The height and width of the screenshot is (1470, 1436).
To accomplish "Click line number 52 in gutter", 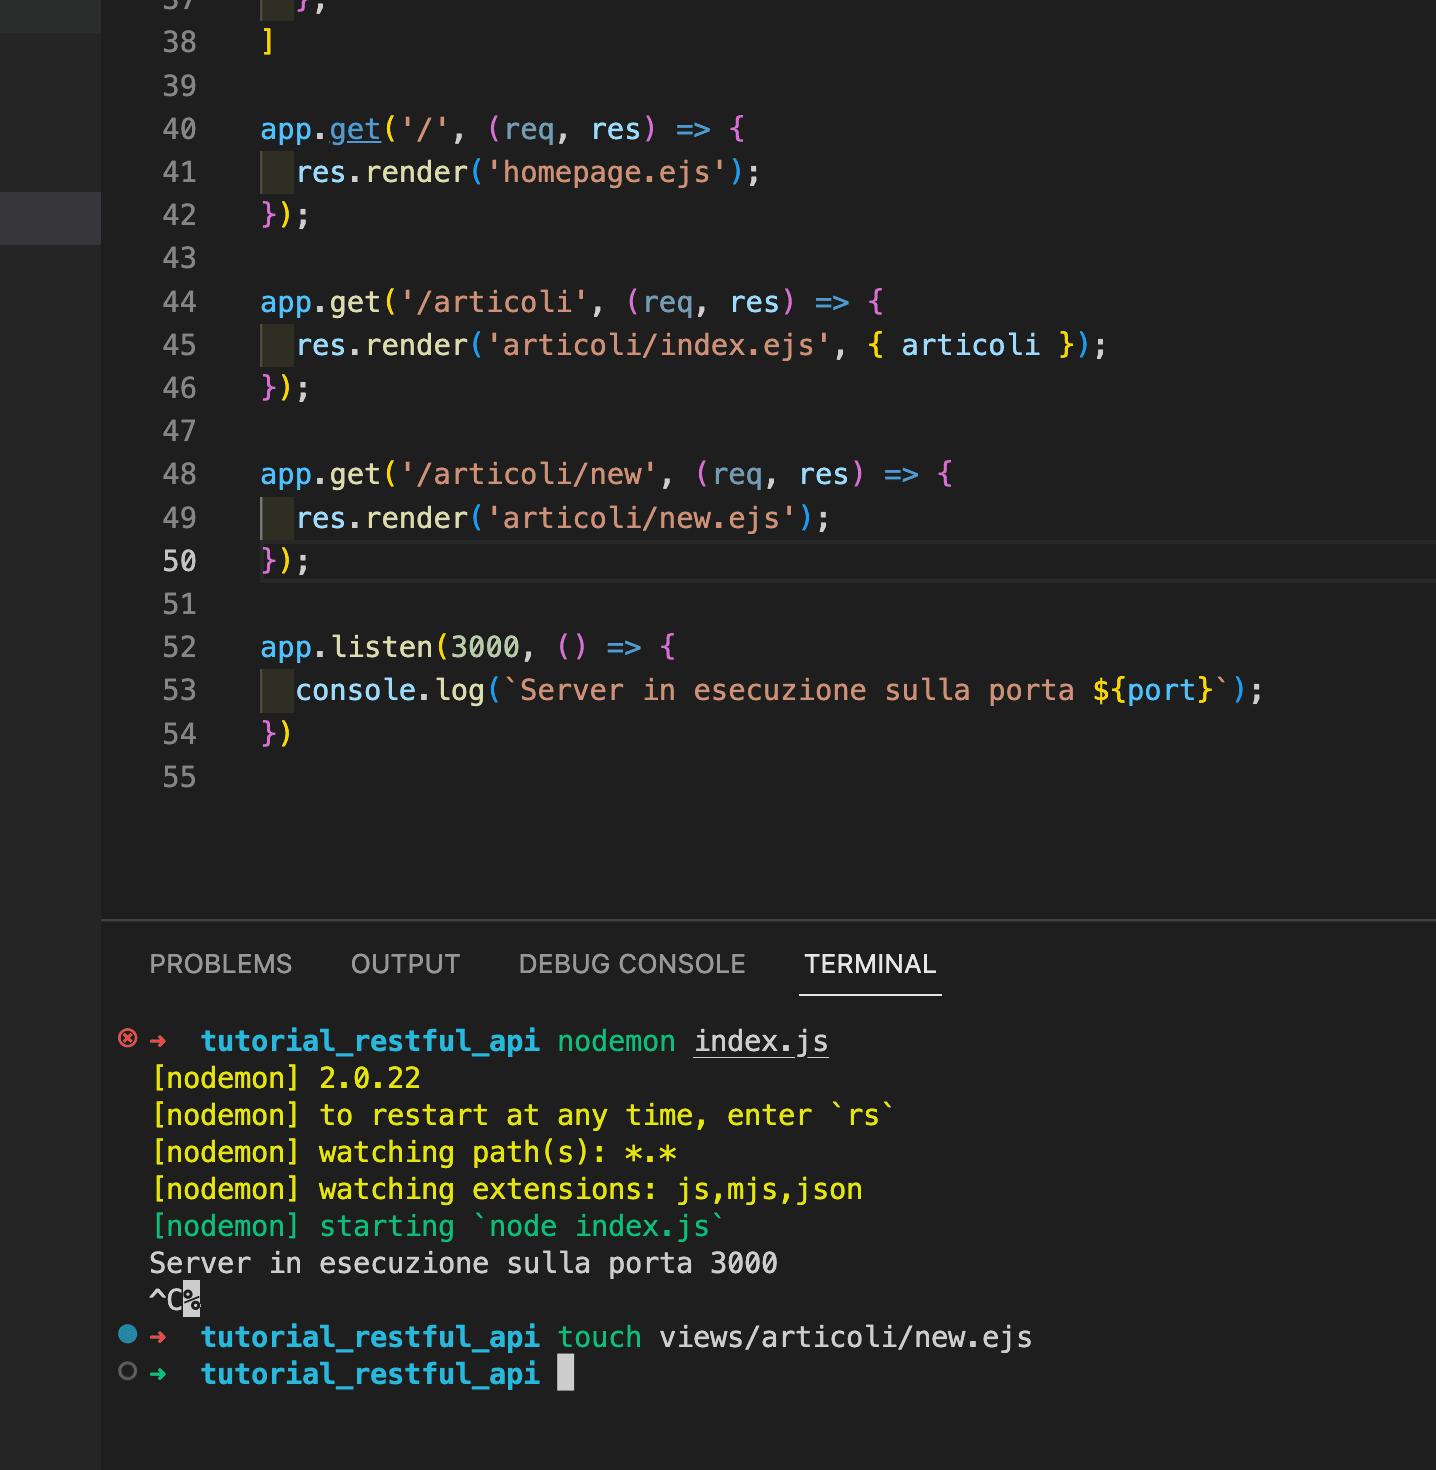I will tap(180, 647).
